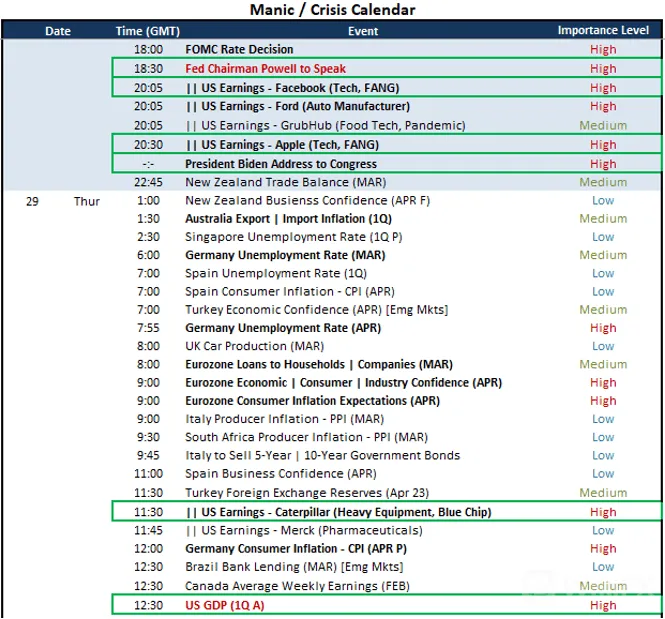
Task: Click the Date column header
Action: [58, 31]
